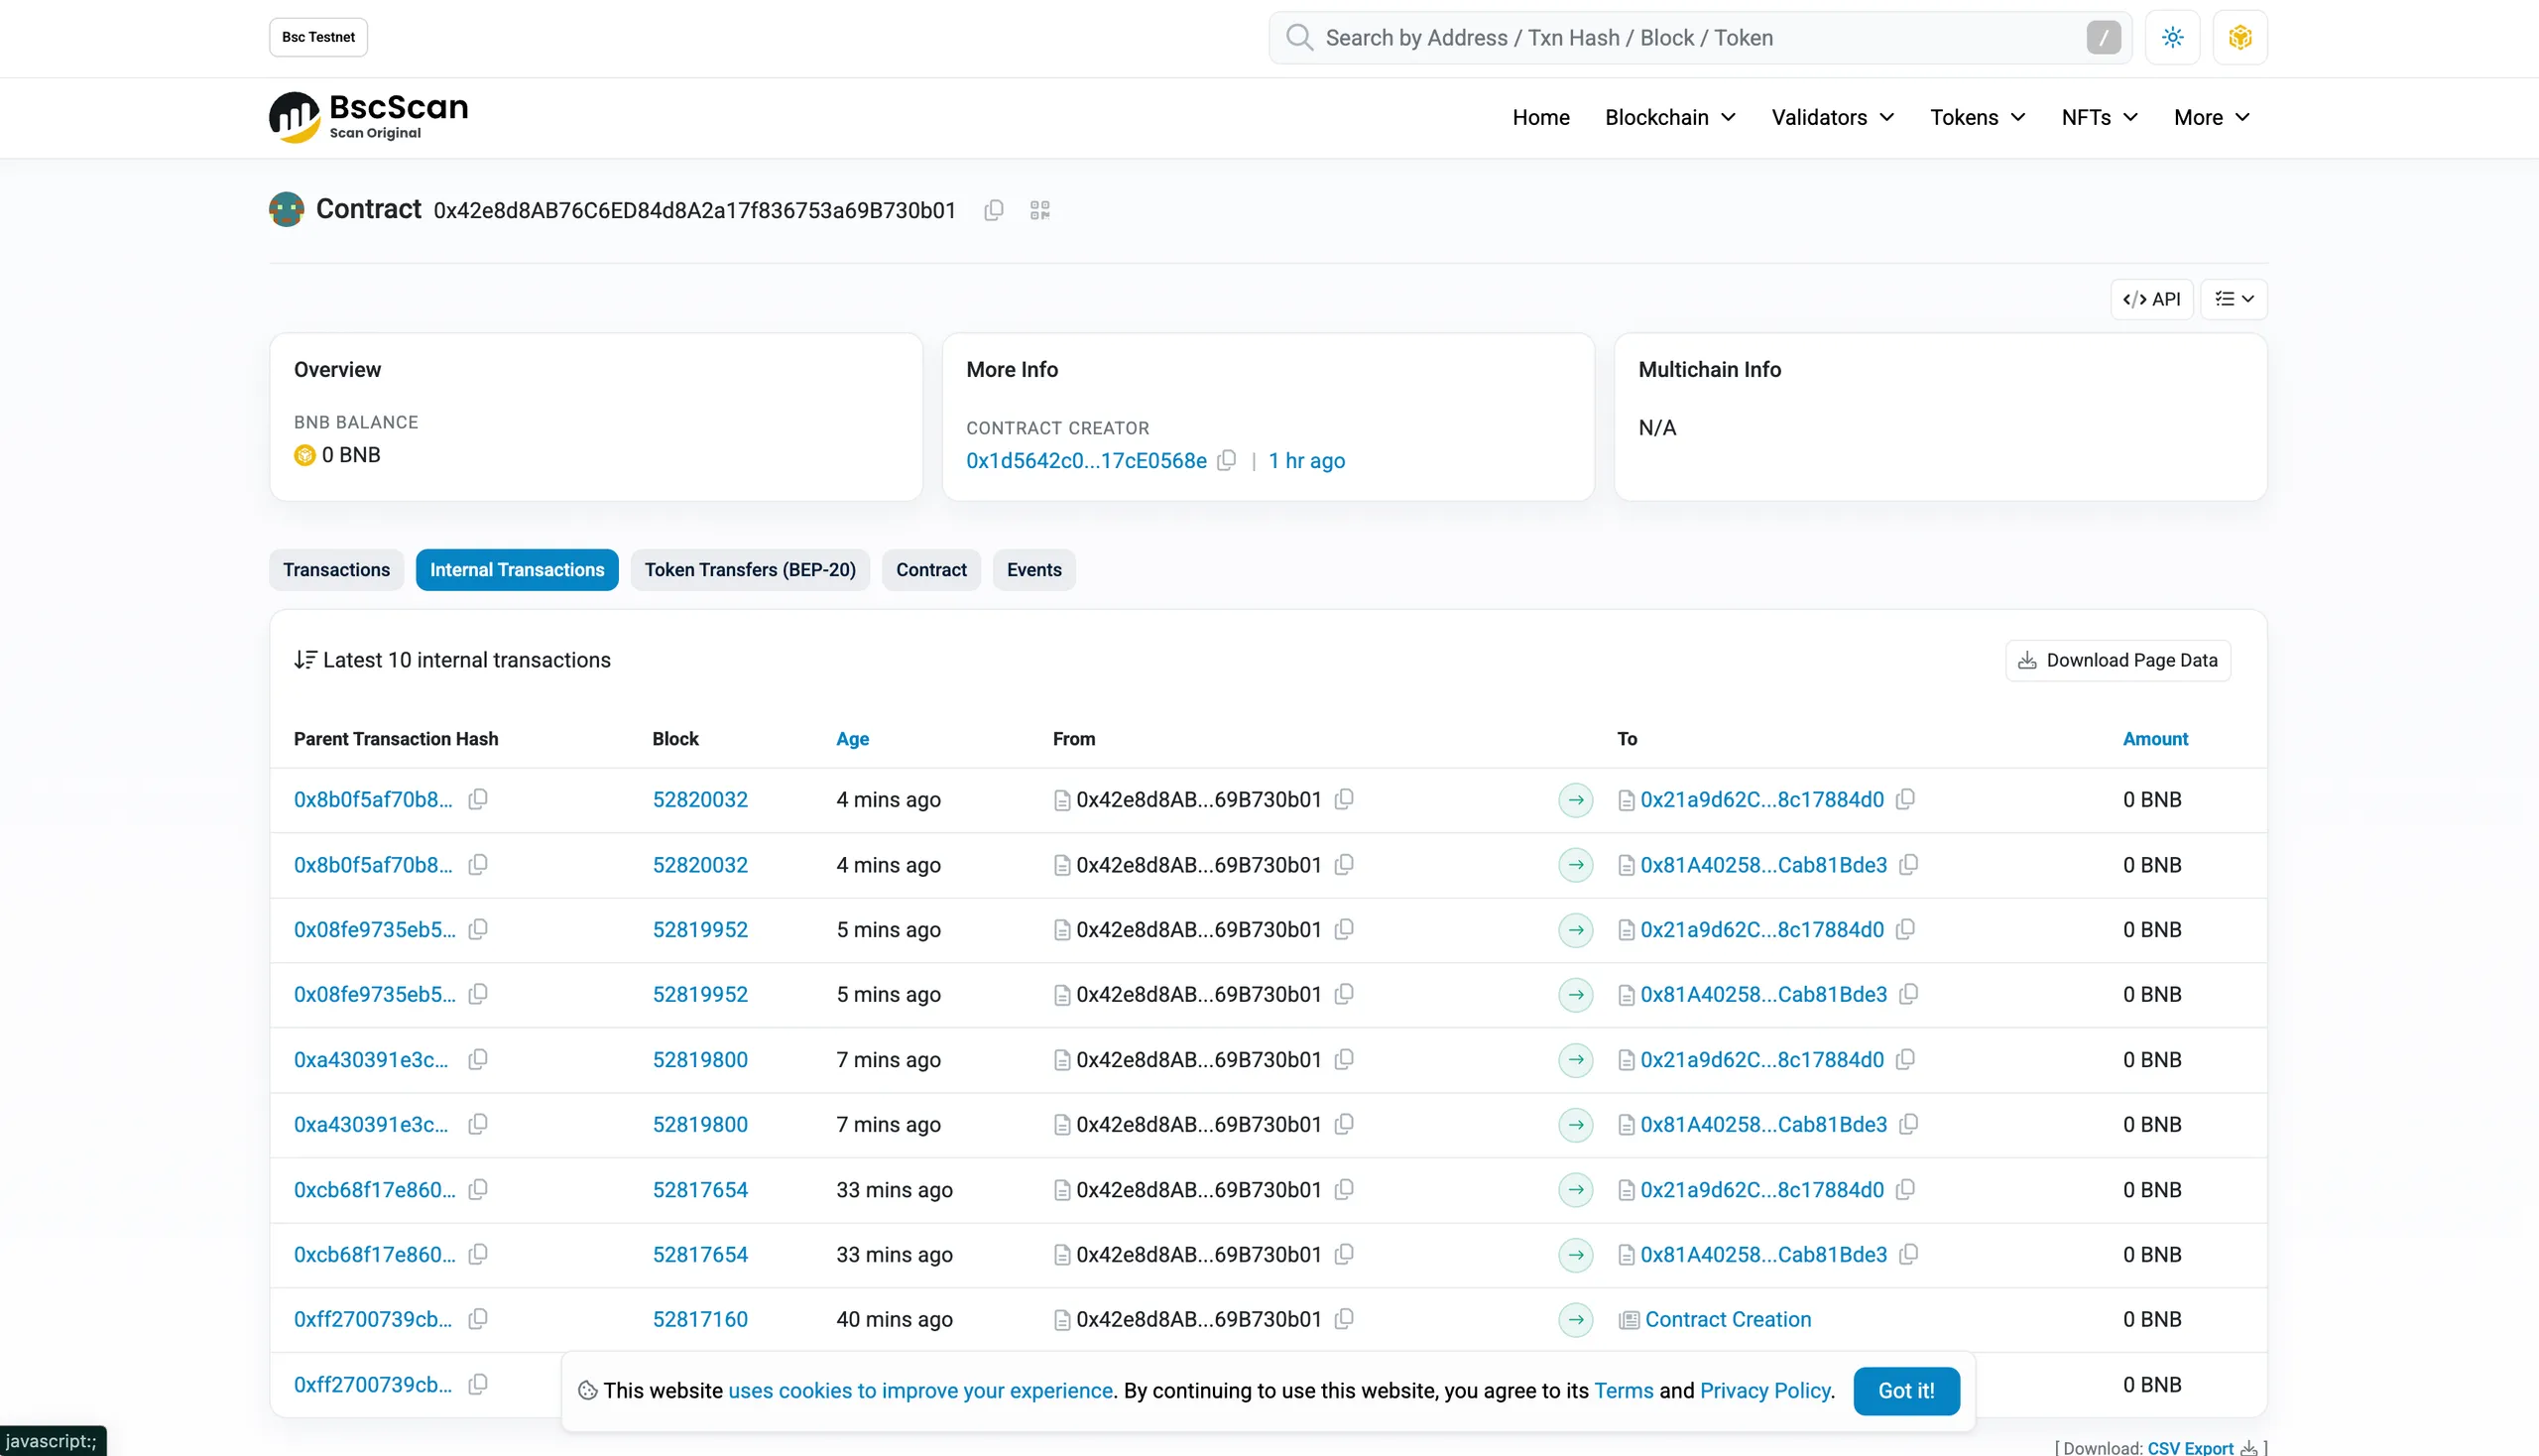Show the contract address QR code
Screen dimensions: 2539x1456
[1038, 210]
